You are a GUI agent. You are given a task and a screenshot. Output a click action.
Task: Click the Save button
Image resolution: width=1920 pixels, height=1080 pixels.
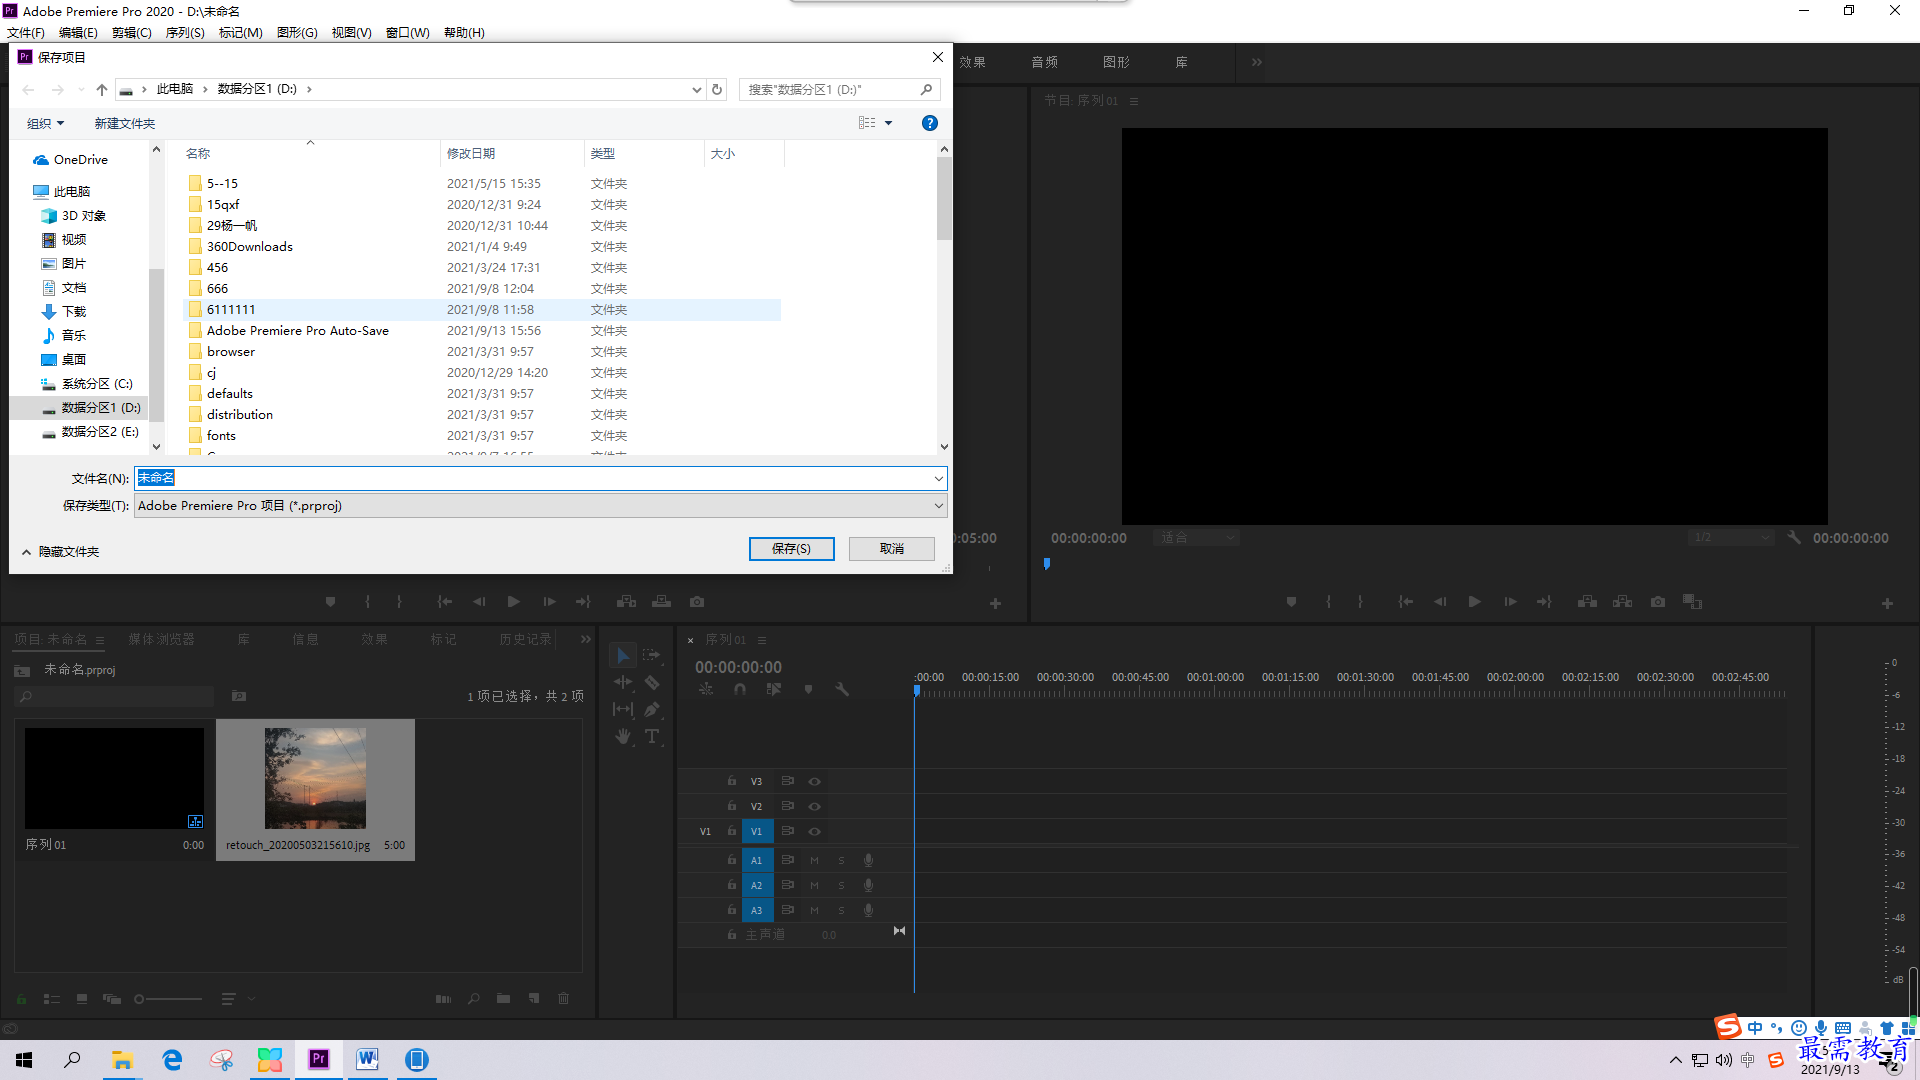point(791,549)
